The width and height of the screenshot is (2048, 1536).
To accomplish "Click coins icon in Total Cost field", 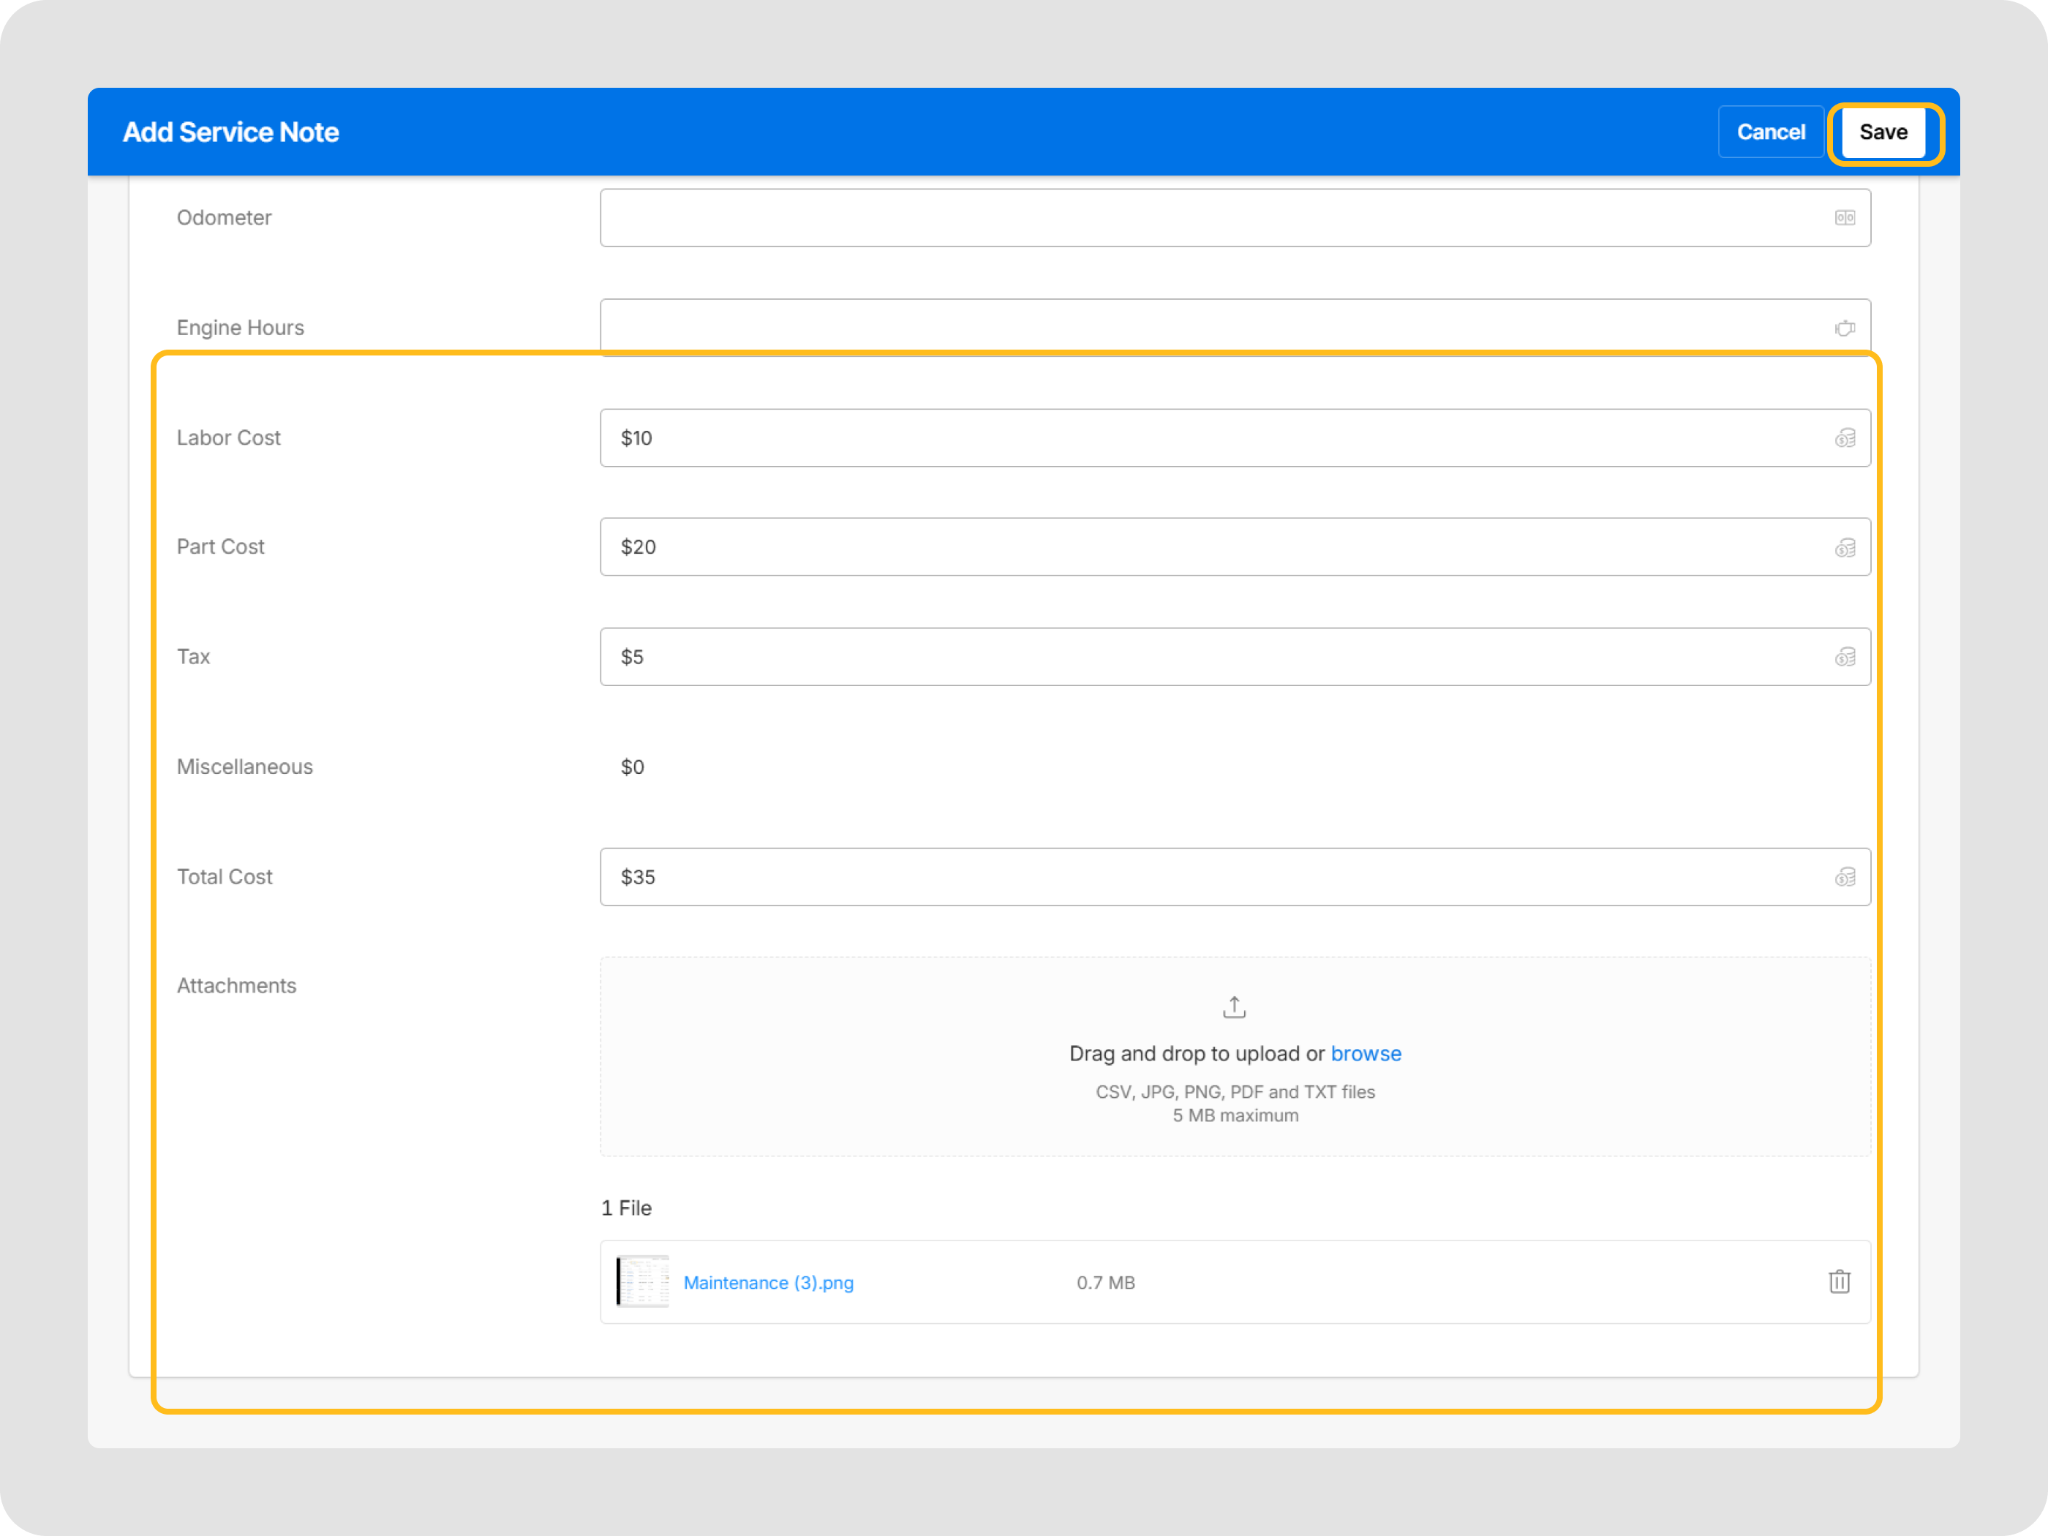I will pos(1844,877).
